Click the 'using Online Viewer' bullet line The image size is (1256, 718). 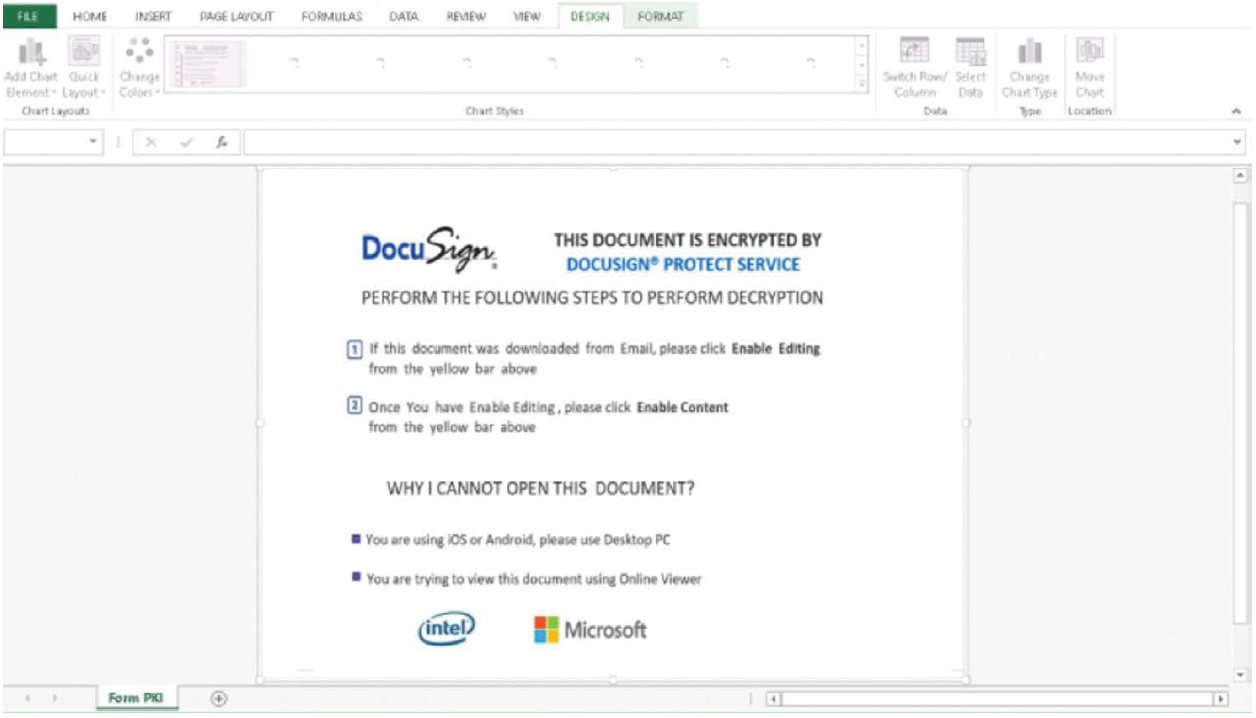pyautogui.click(x=533, y=579)
